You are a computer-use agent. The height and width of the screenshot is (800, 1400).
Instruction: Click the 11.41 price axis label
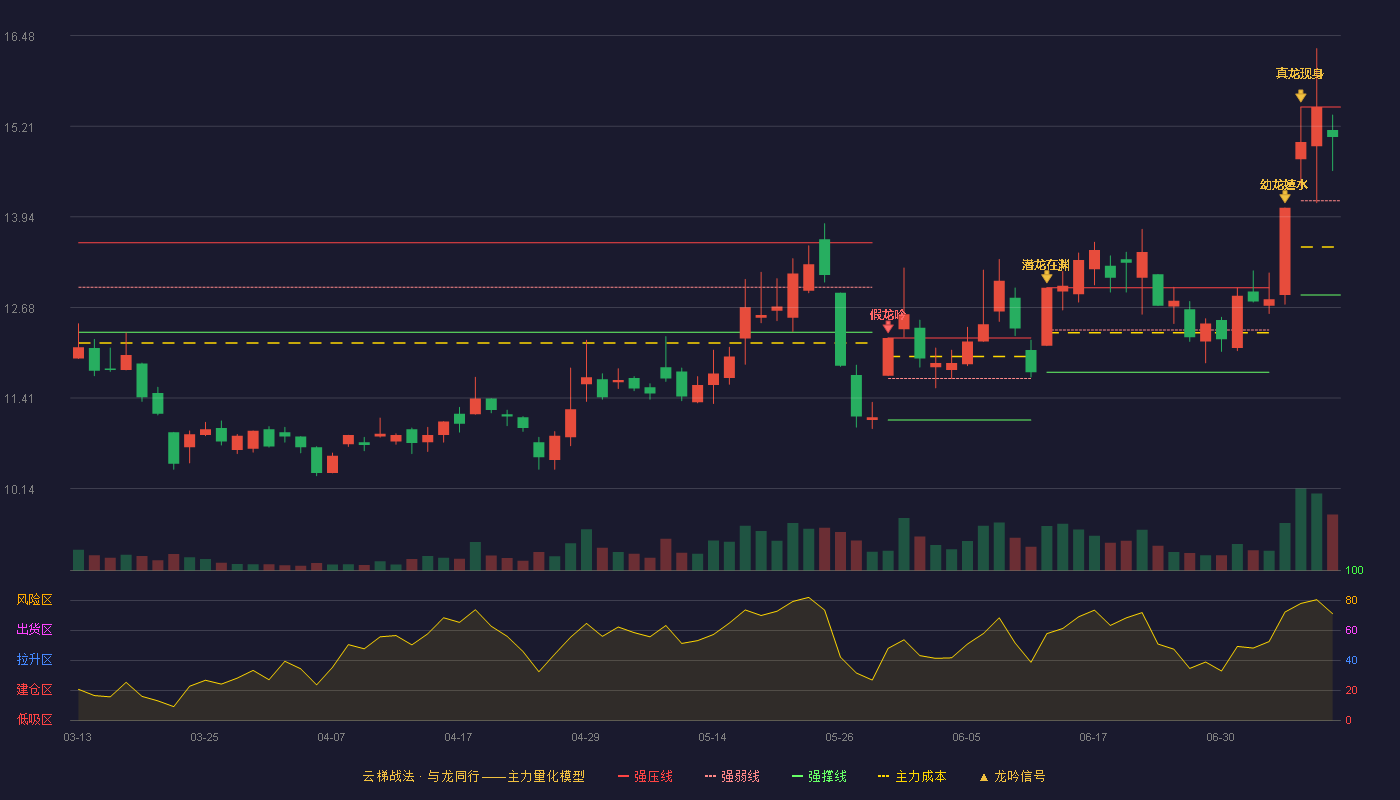click(19, 399)
